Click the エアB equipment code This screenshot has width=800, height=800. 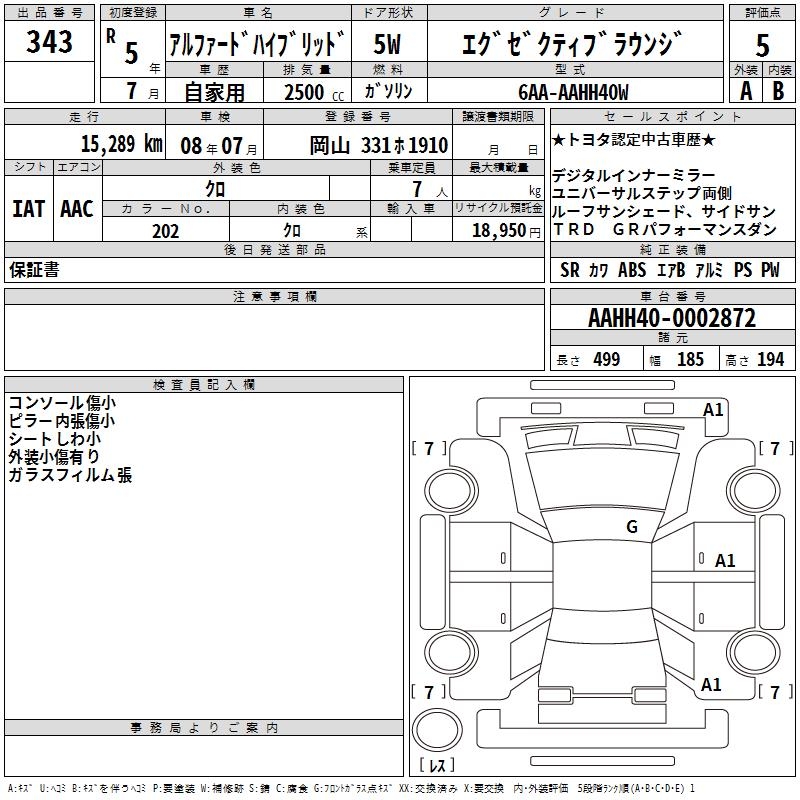(x=670, y=270)
